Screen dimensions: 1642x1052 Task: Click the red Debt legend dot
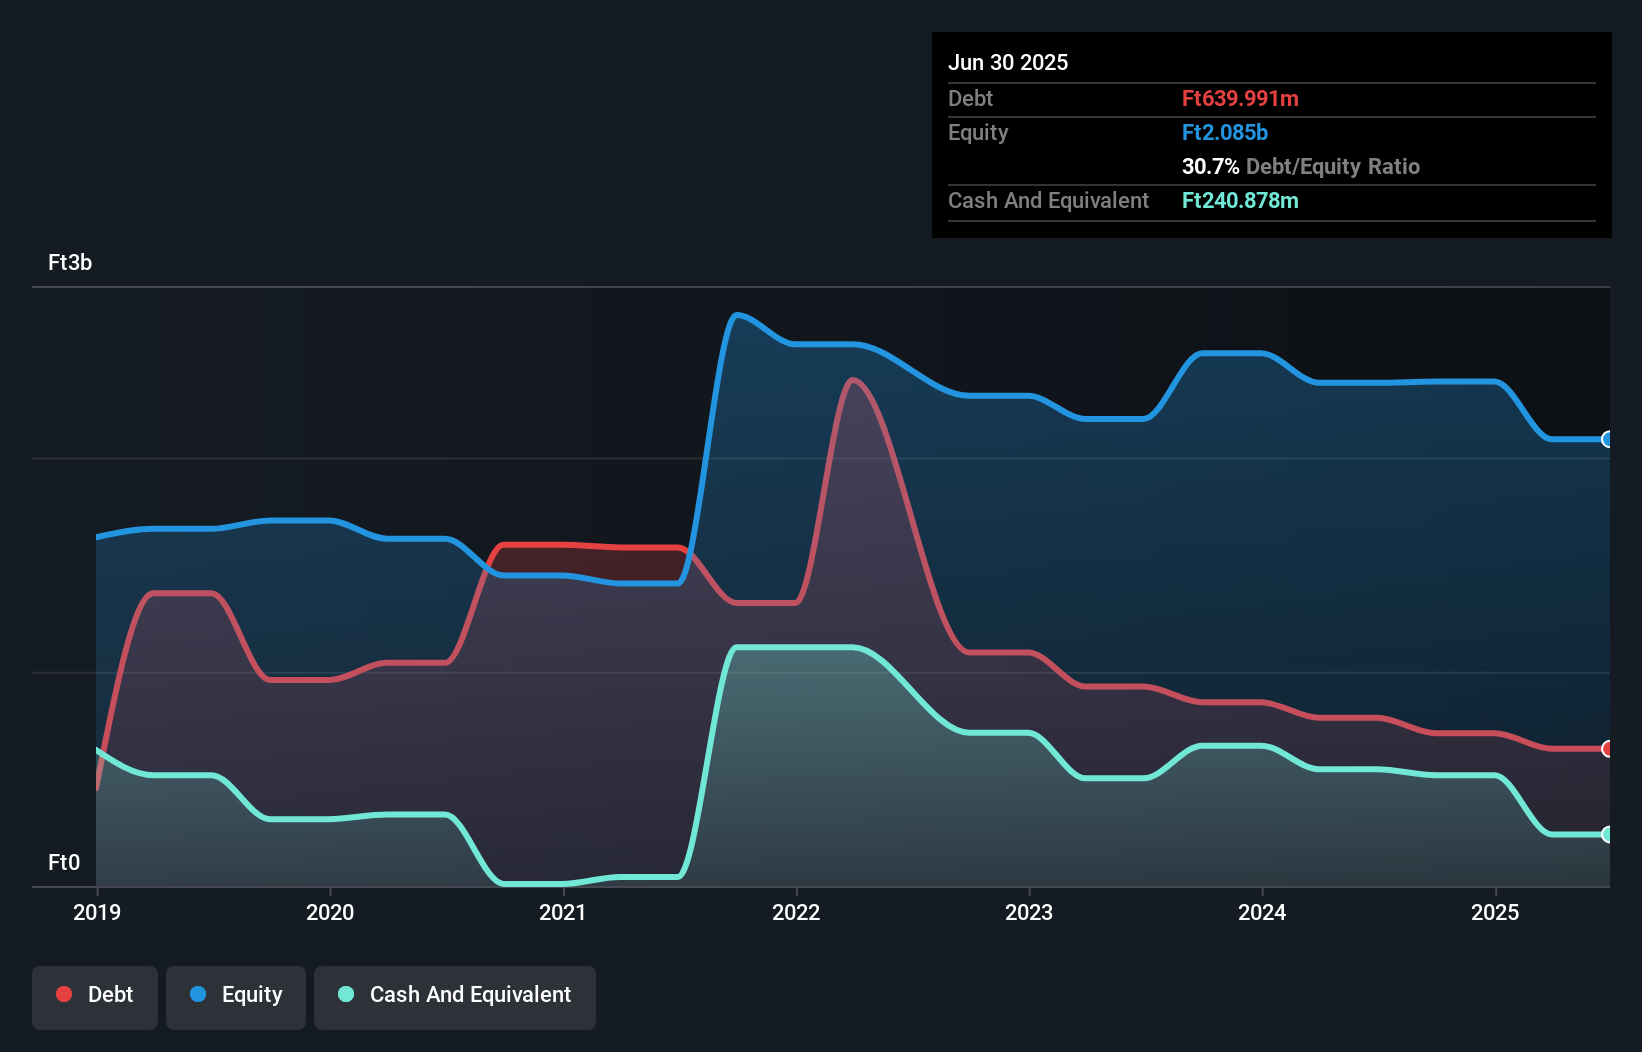pos(63,995)
